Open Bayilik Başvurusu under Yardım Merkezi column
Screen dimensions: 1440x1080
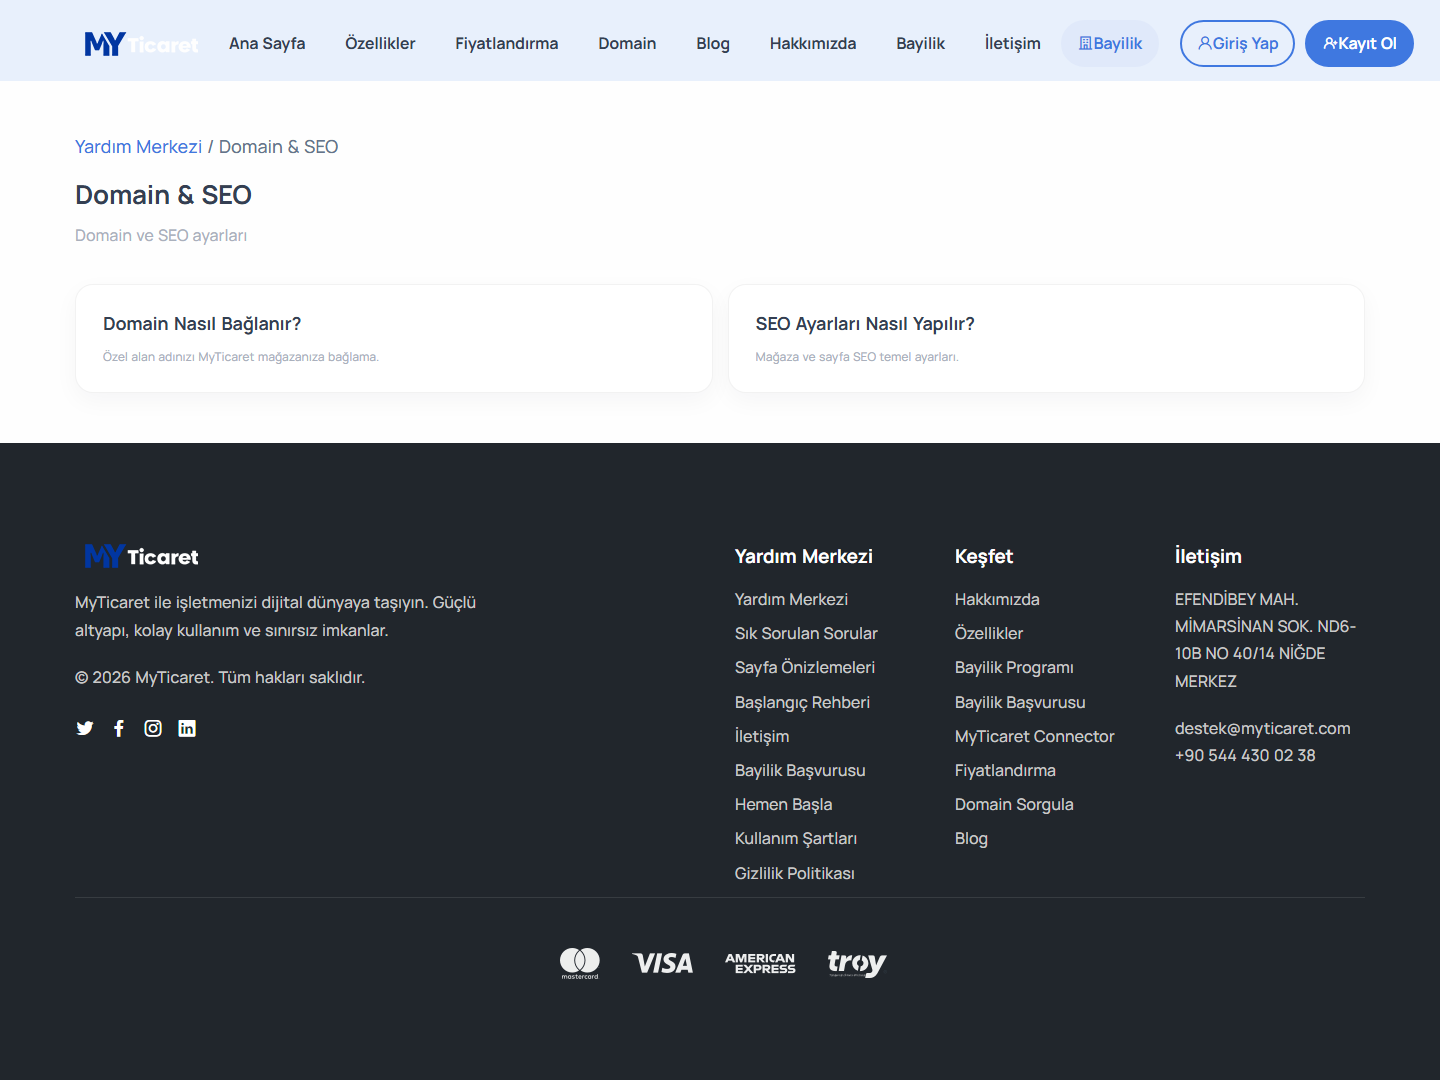(x=800, y=770)
